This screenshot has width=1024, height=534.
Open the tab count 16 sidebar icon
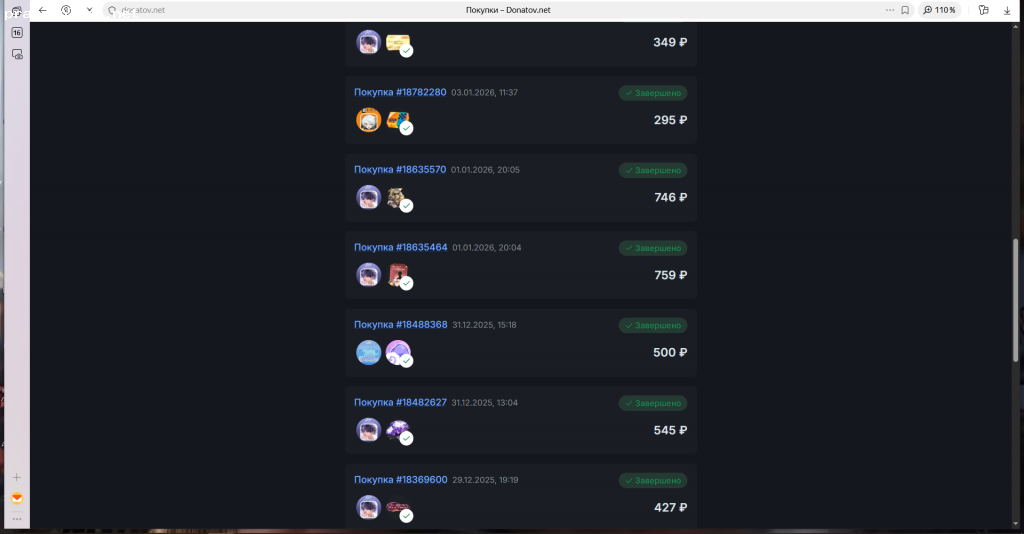(x=17, y=33)
